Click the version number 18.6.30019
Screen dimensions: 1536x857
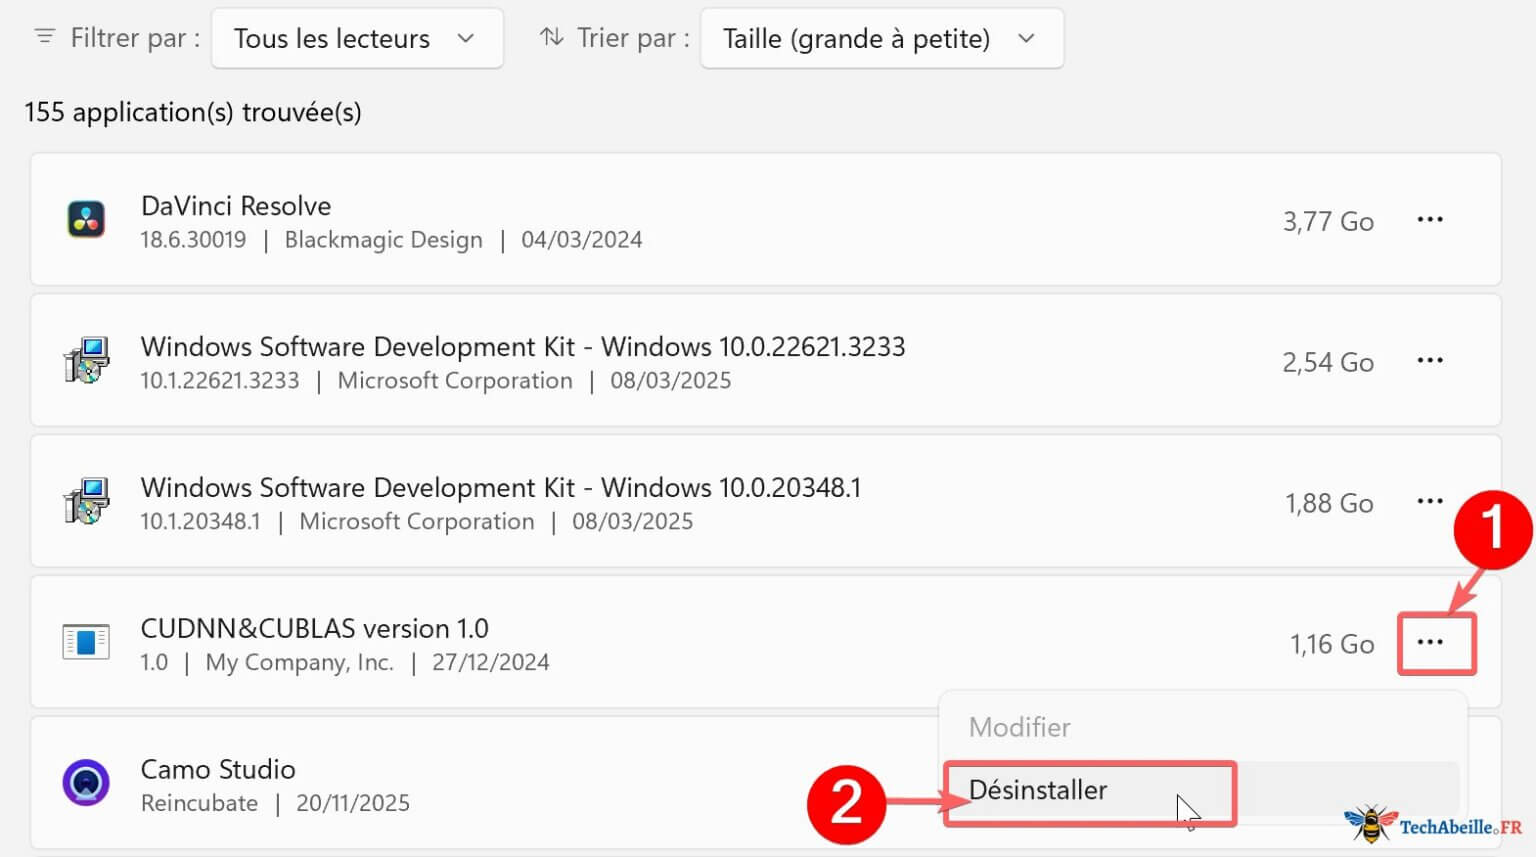pos(193,240)
